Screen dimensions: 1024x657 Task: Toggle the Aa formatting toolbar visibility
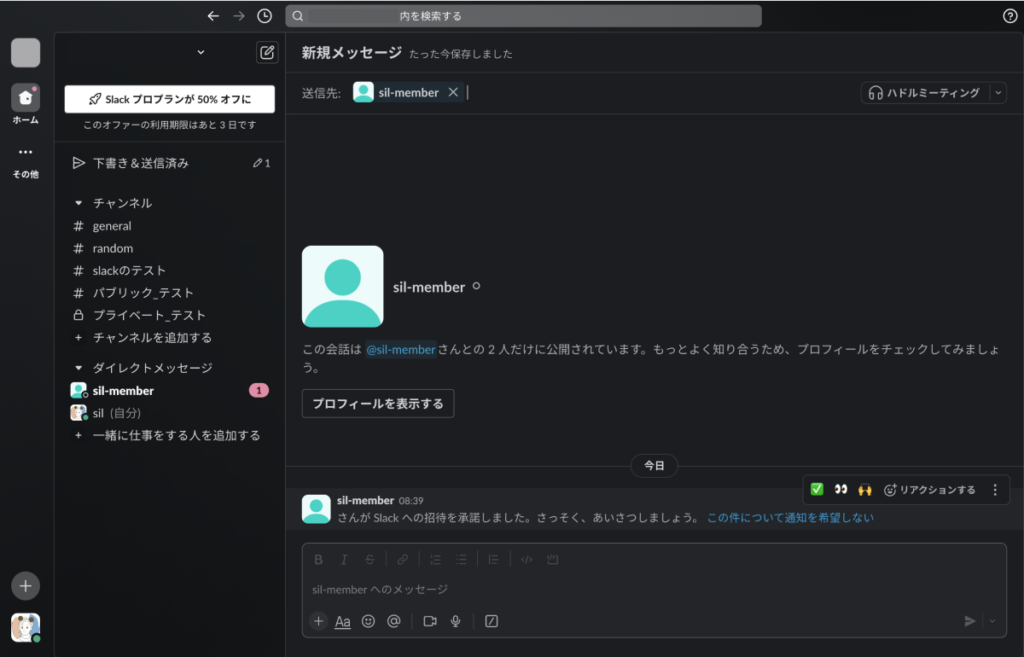[x=342, y=621]
